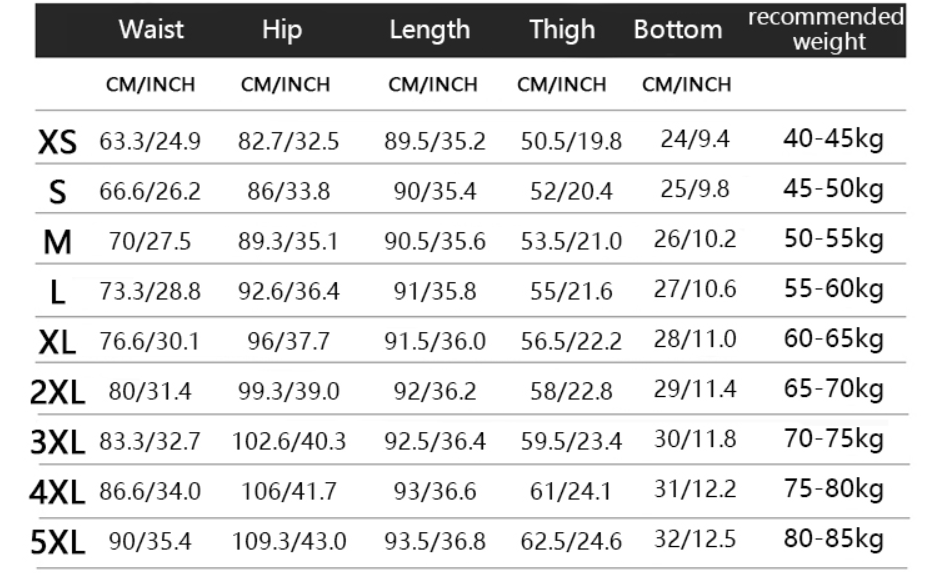Viewport: 929px width, 576px height.
Task: Select the XS size row label
Action: pos(57,143)
